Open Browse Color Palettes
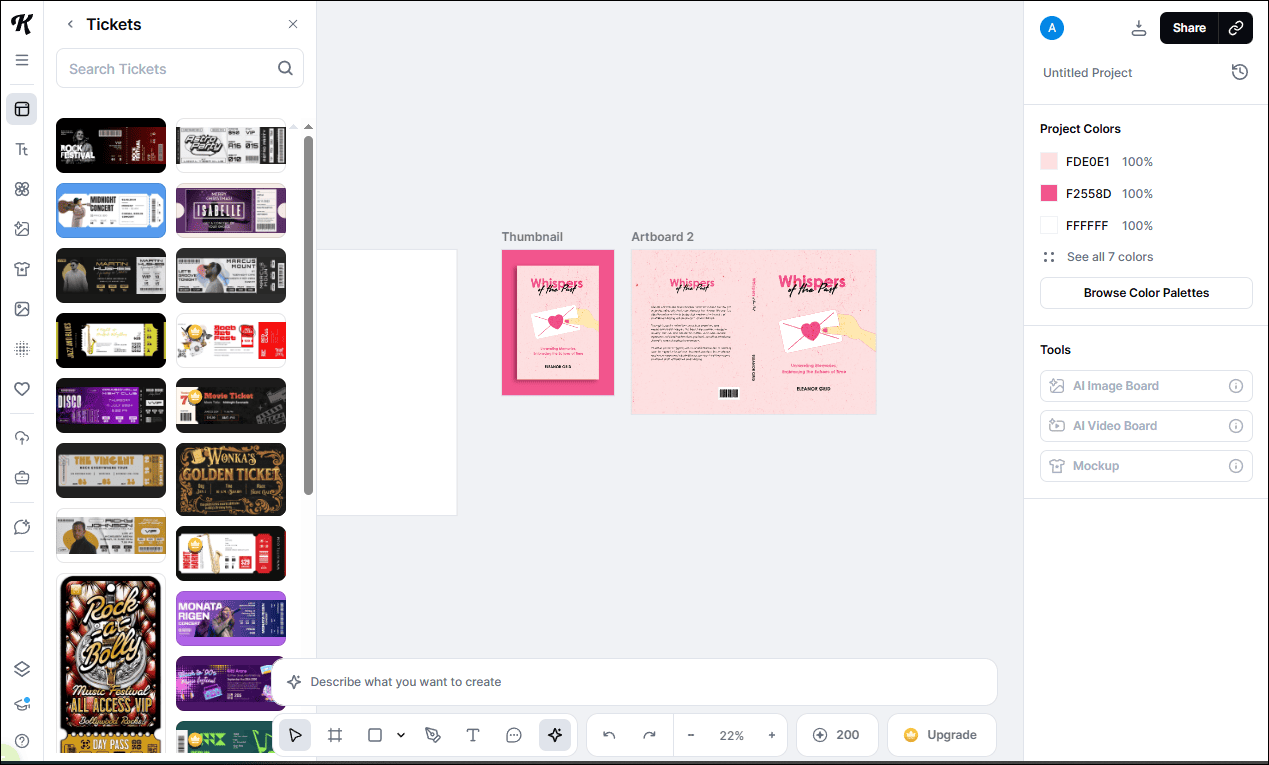This screenshot has height=765, width=1269. point(1146,292)
